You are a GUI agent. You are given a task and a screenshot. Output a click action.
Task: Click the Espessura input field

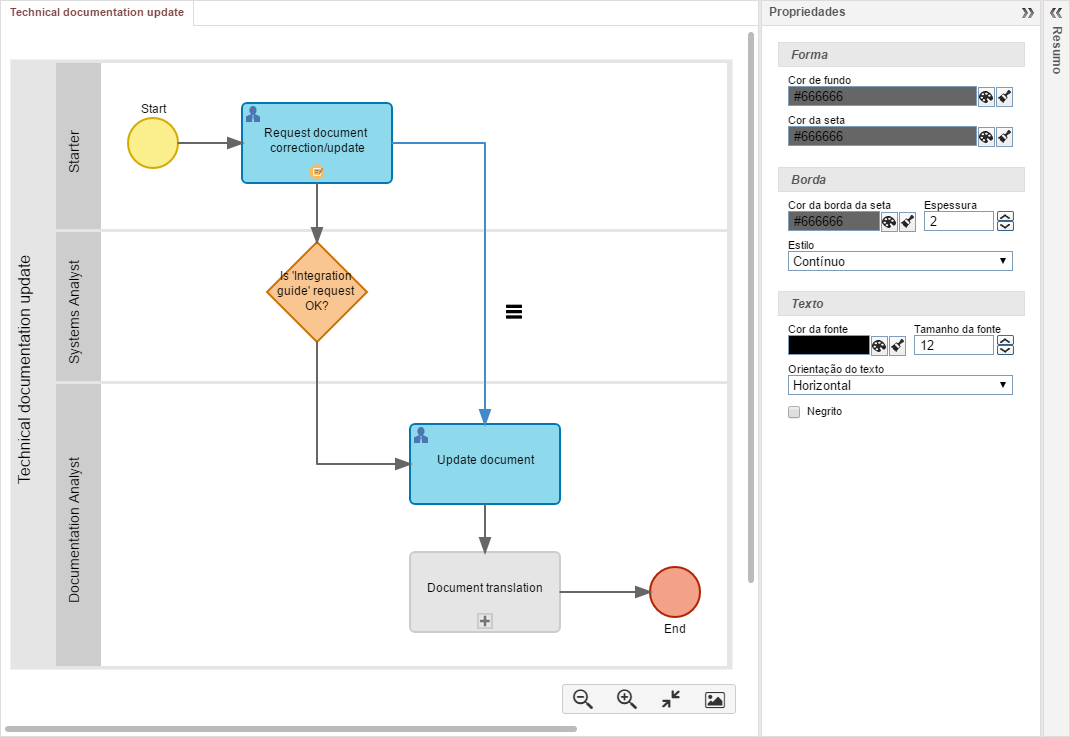[x=959, y=221]
